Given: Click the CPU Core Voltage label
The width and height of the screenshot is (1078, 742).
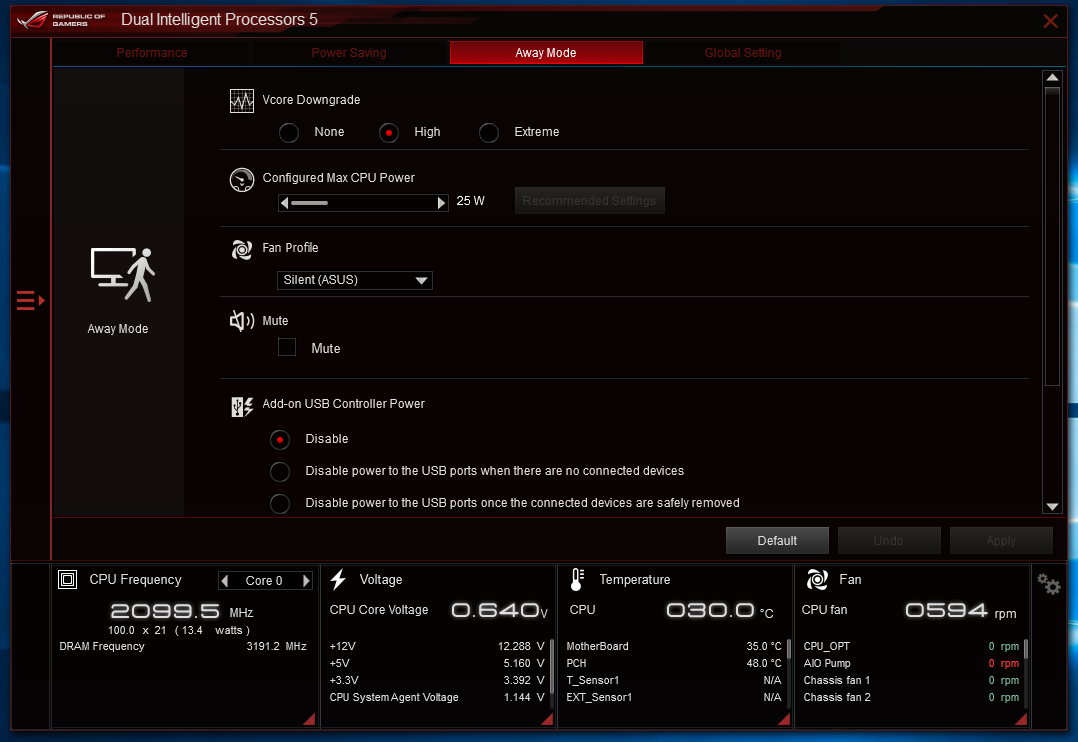Looking at the screenshot, I should [379, 610].
